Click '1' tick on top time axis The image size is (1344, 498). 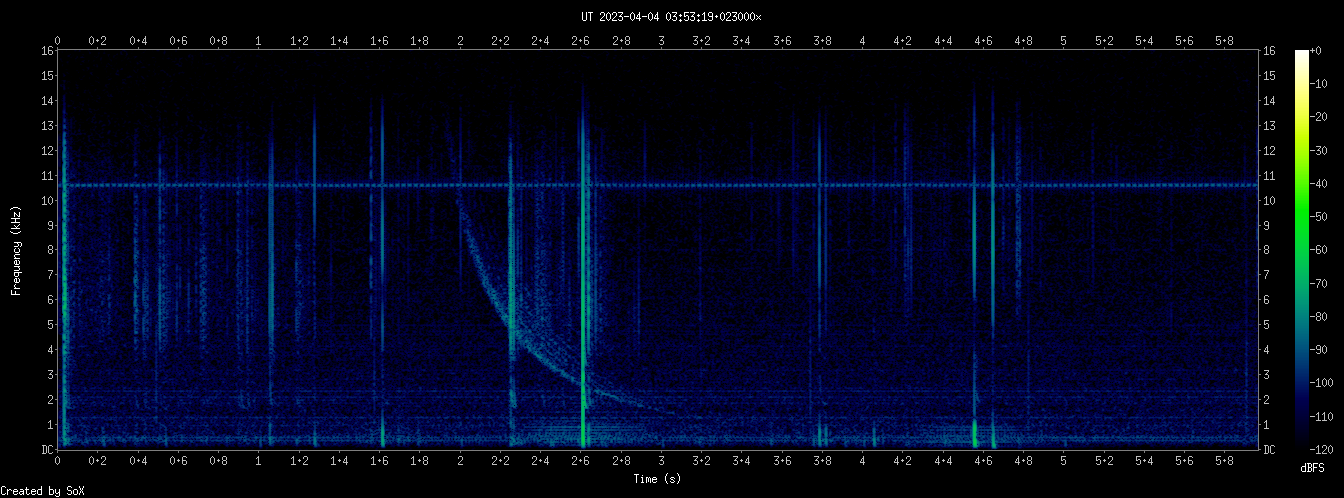click(259, 41)
